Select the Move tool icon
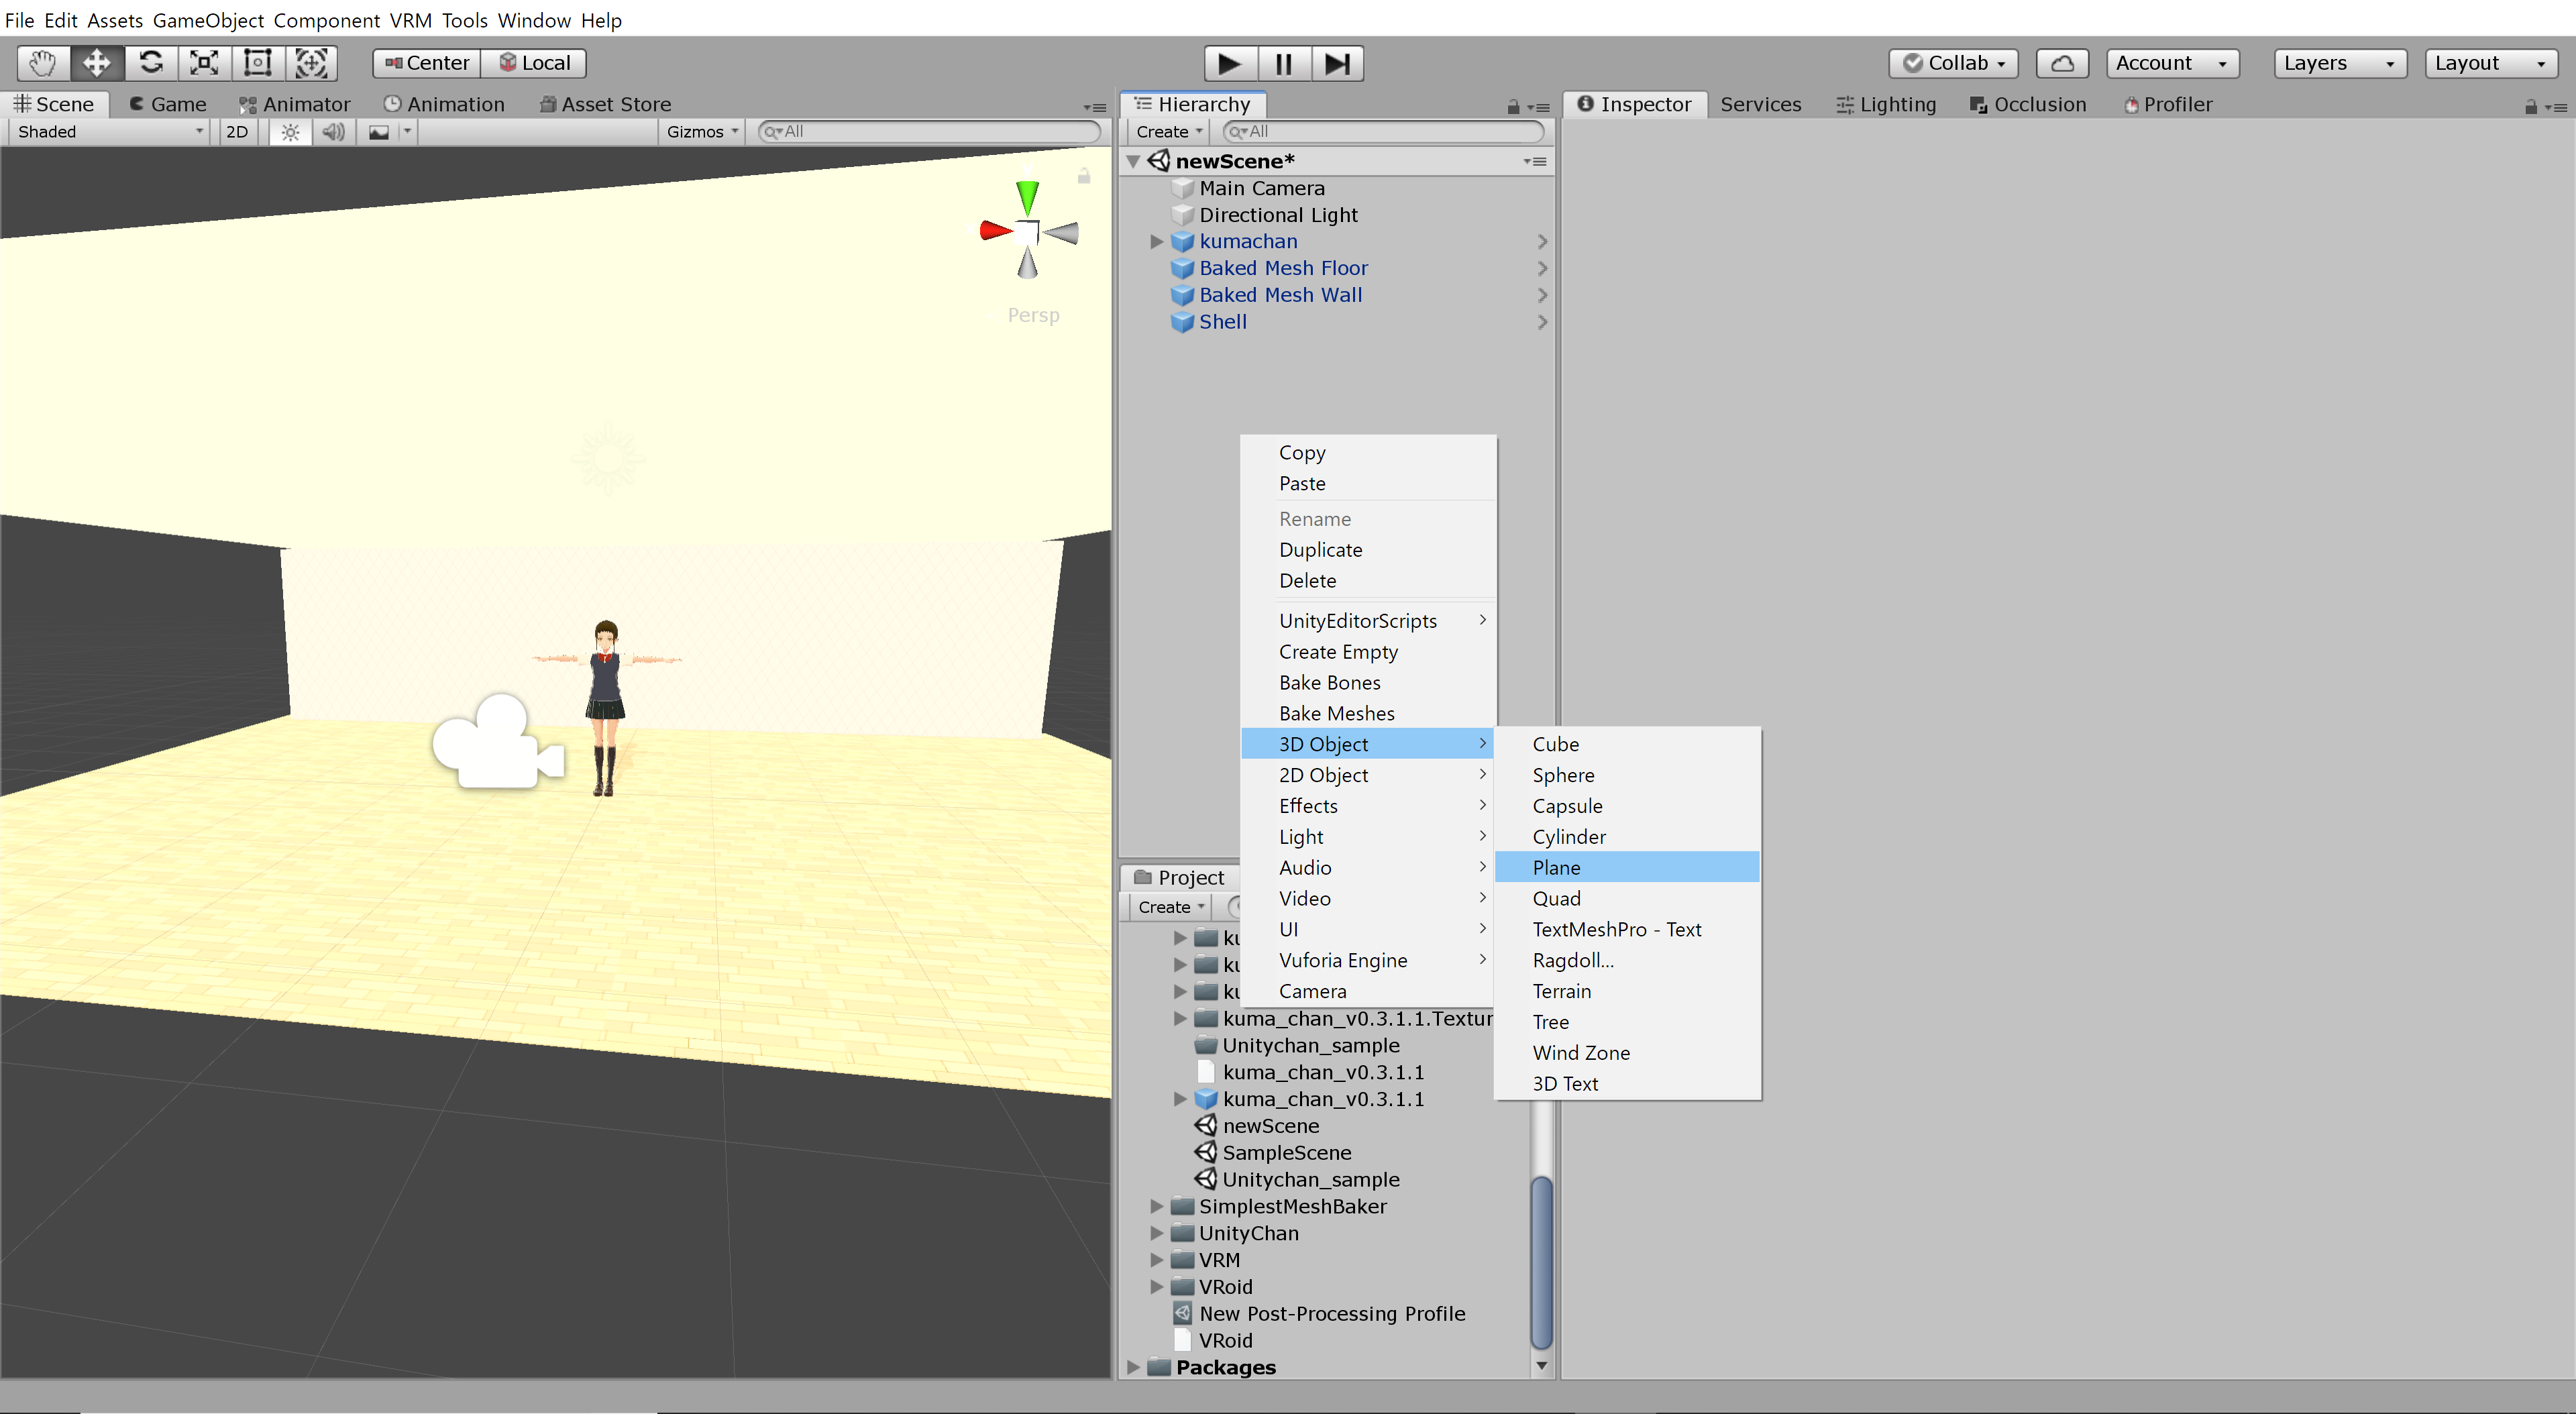Viewport: 2576px width, 1414px height. [x=96, y=63]
